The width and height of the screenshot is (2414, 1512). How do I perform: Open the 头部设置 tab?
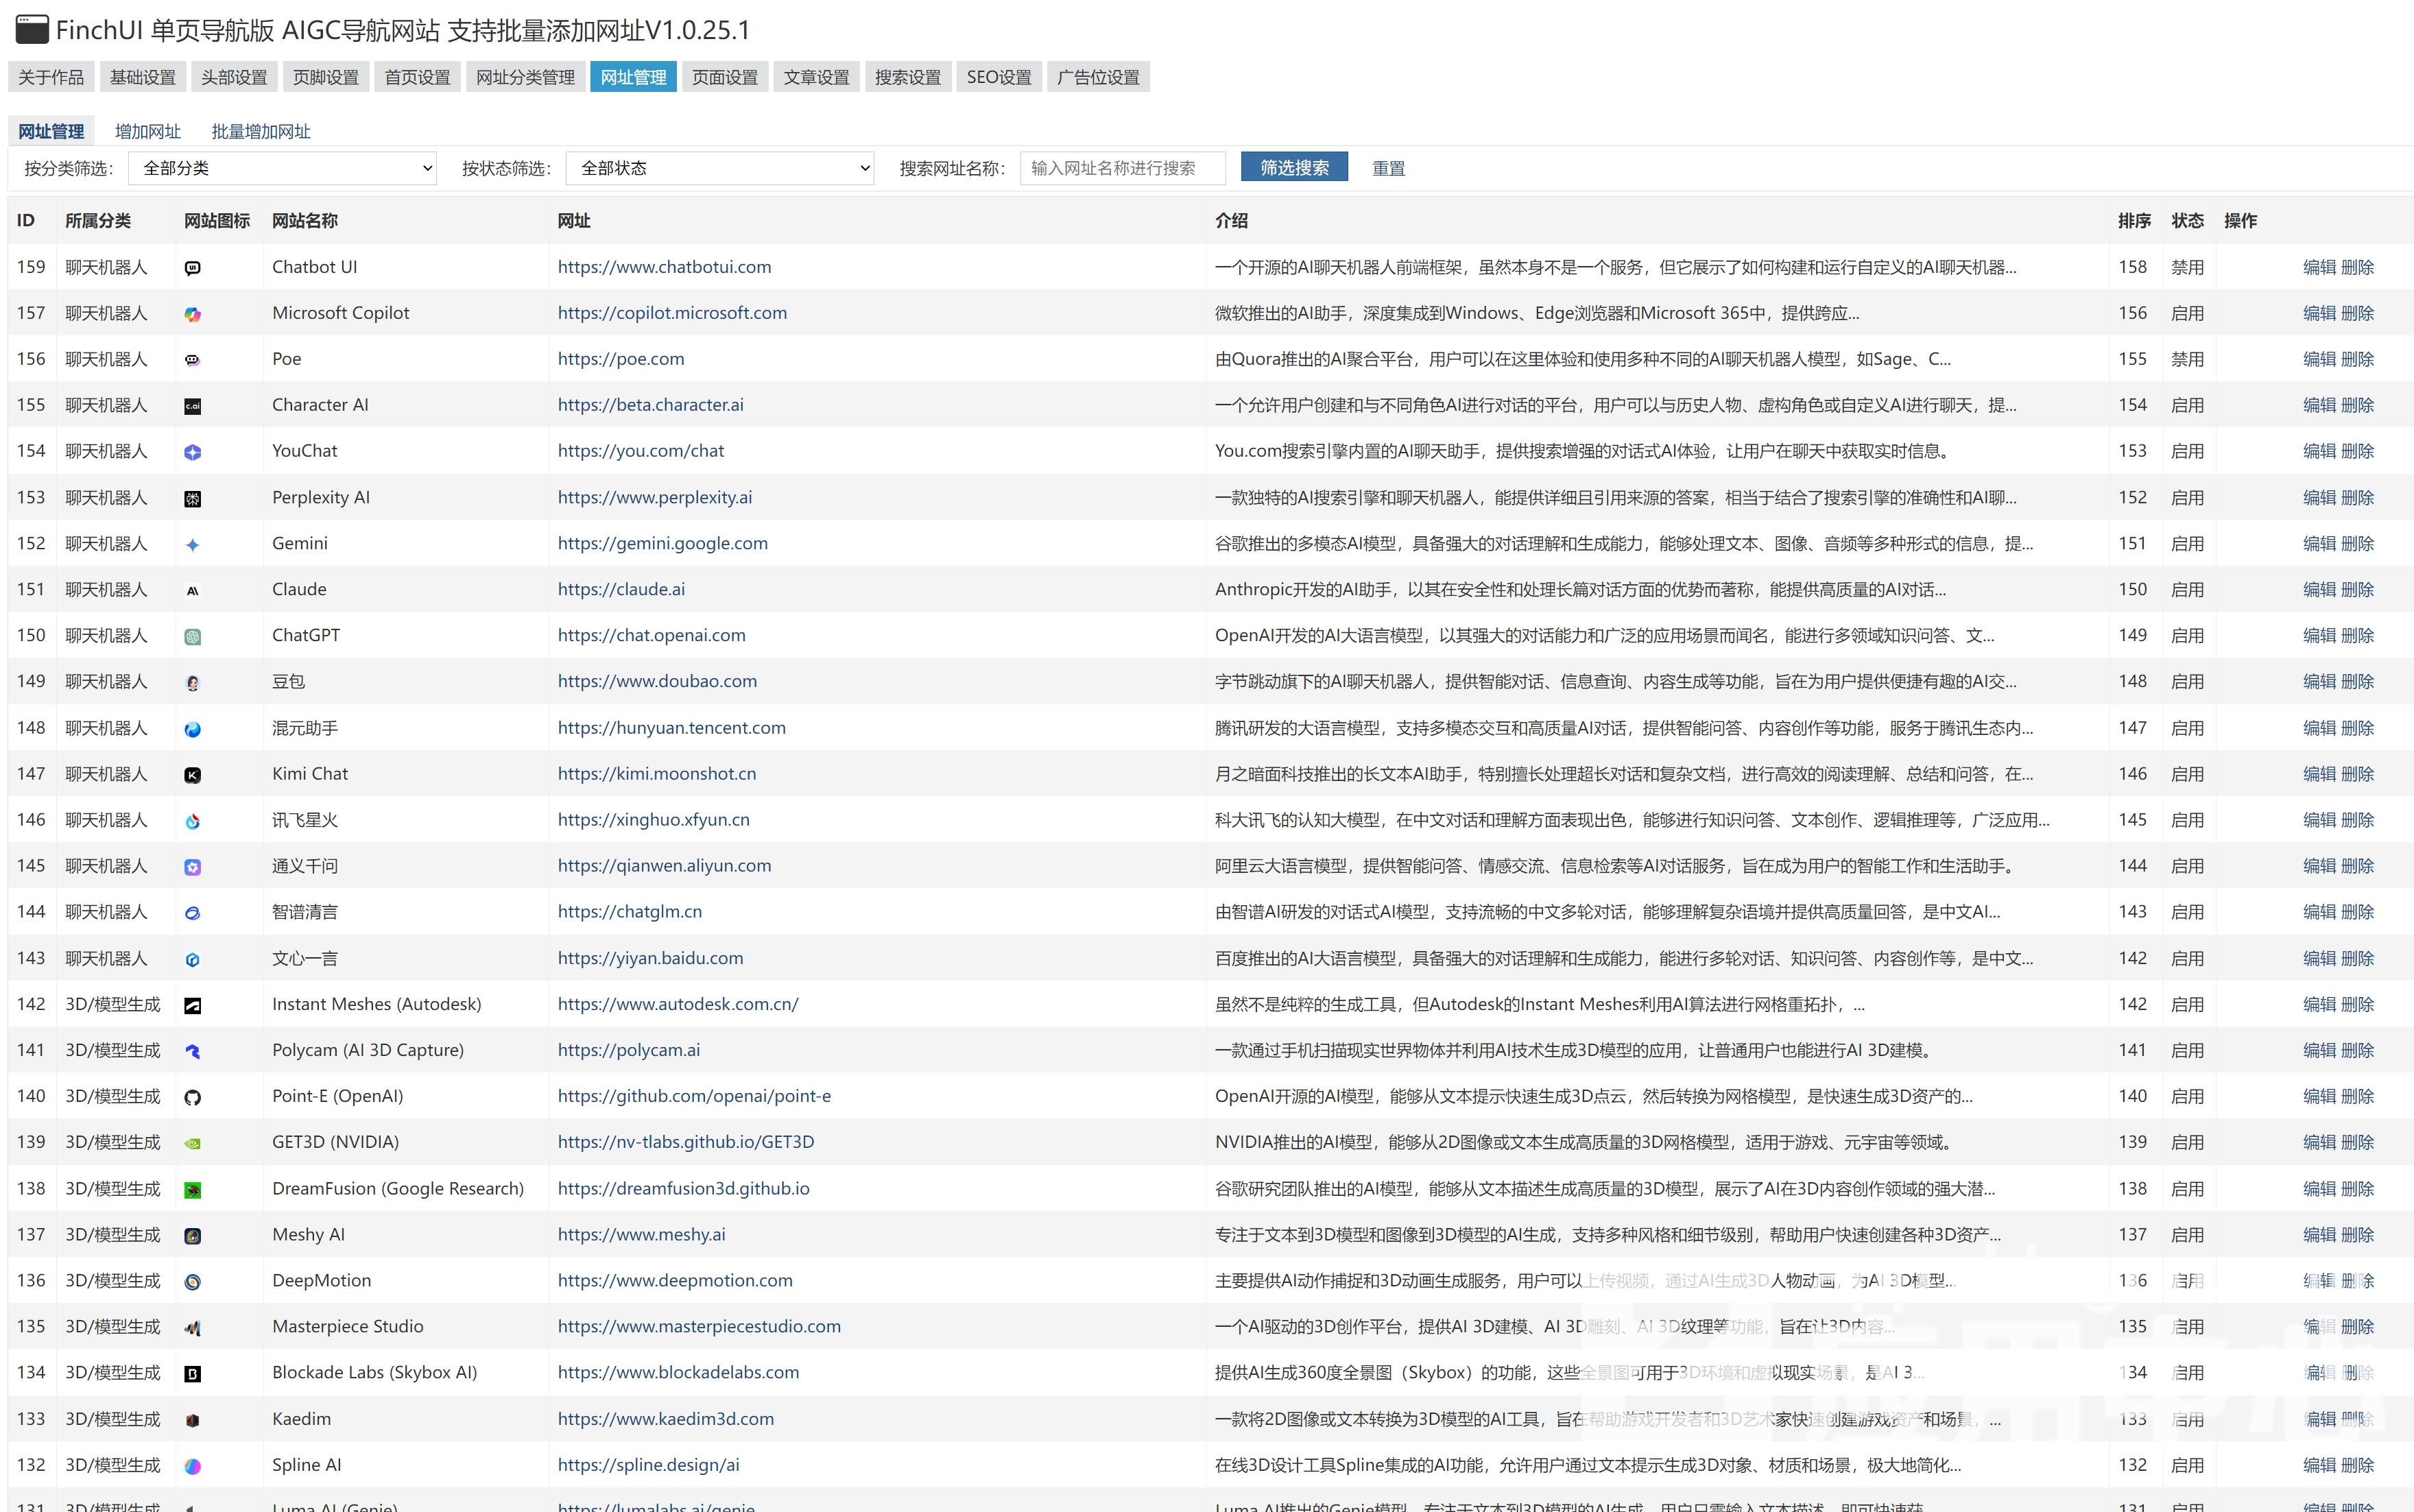click(x=234, y=77)
